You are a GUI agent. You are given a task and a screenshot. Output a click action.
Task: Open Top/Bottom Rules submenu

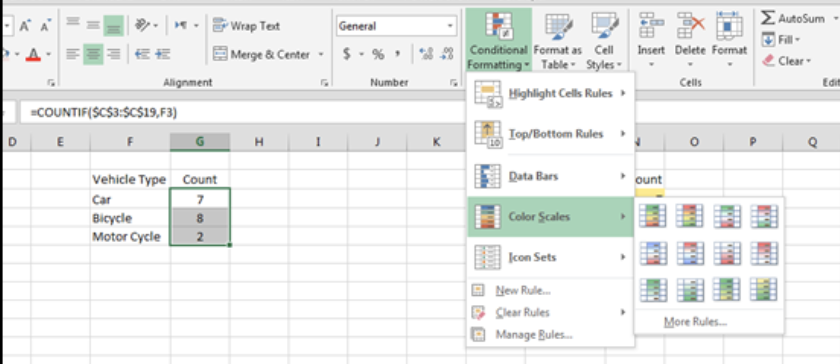(551, 133)
